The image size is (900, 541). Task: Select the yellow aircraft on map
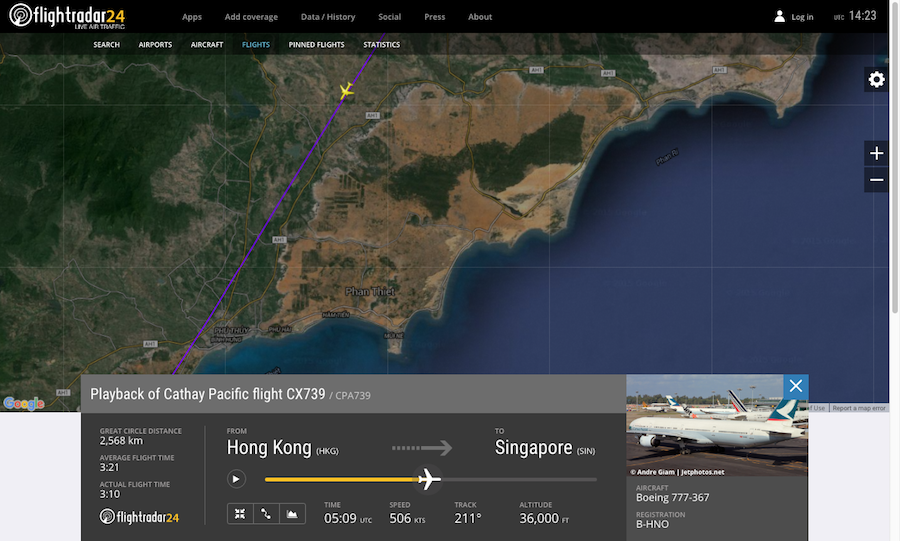click(x=346, y=90)
